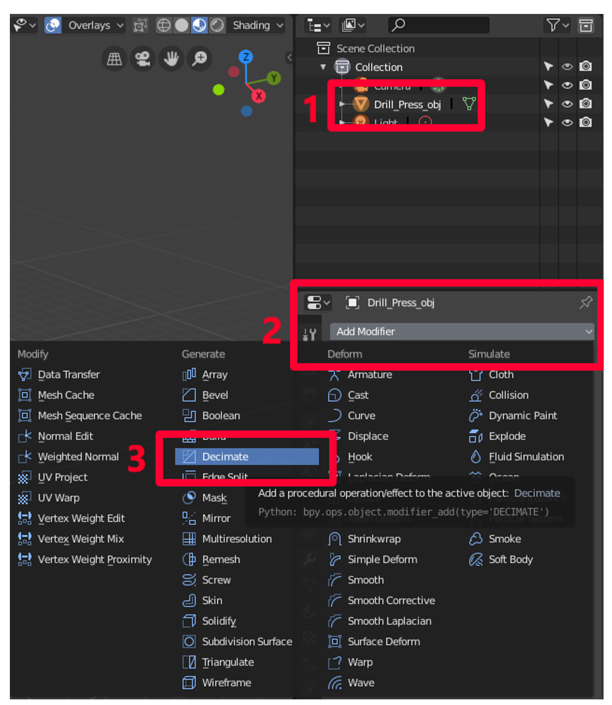The height and width of the screenshot is (705, 612).
Task: Select LookDev shading mode
Action: coord(199,26)
